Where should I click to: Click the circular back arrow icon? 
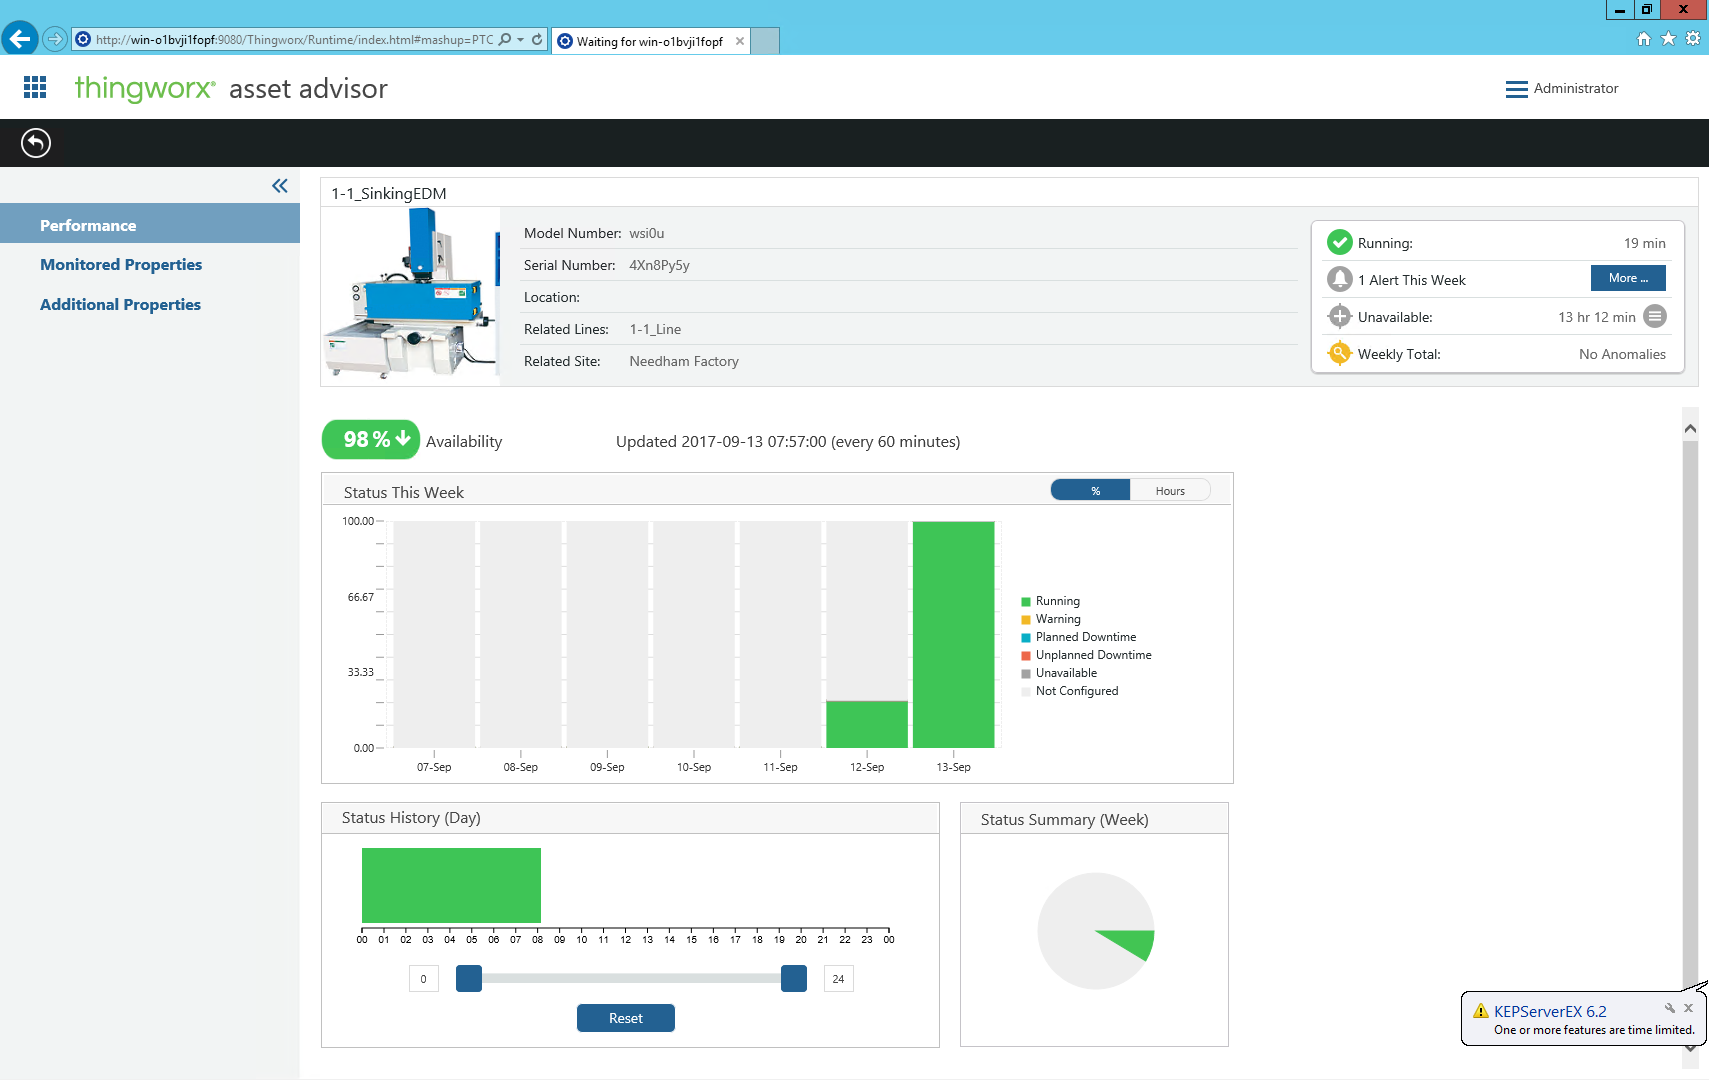pos(36,143)
